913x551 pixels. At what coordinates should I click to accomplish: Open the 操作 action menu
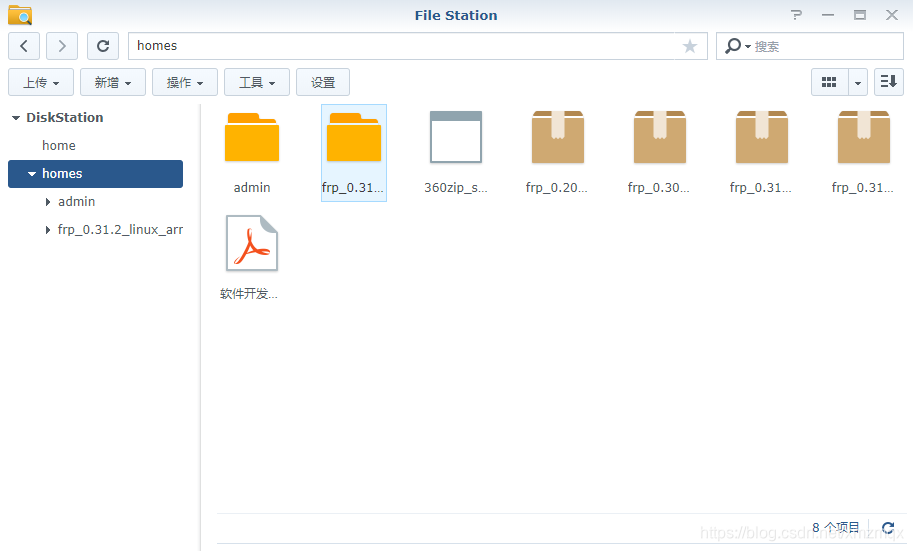185,82
